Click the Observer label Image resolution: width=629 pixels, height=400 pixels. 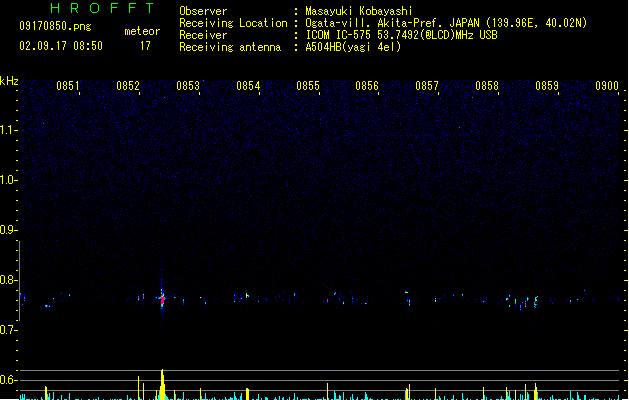click(203, 11)
